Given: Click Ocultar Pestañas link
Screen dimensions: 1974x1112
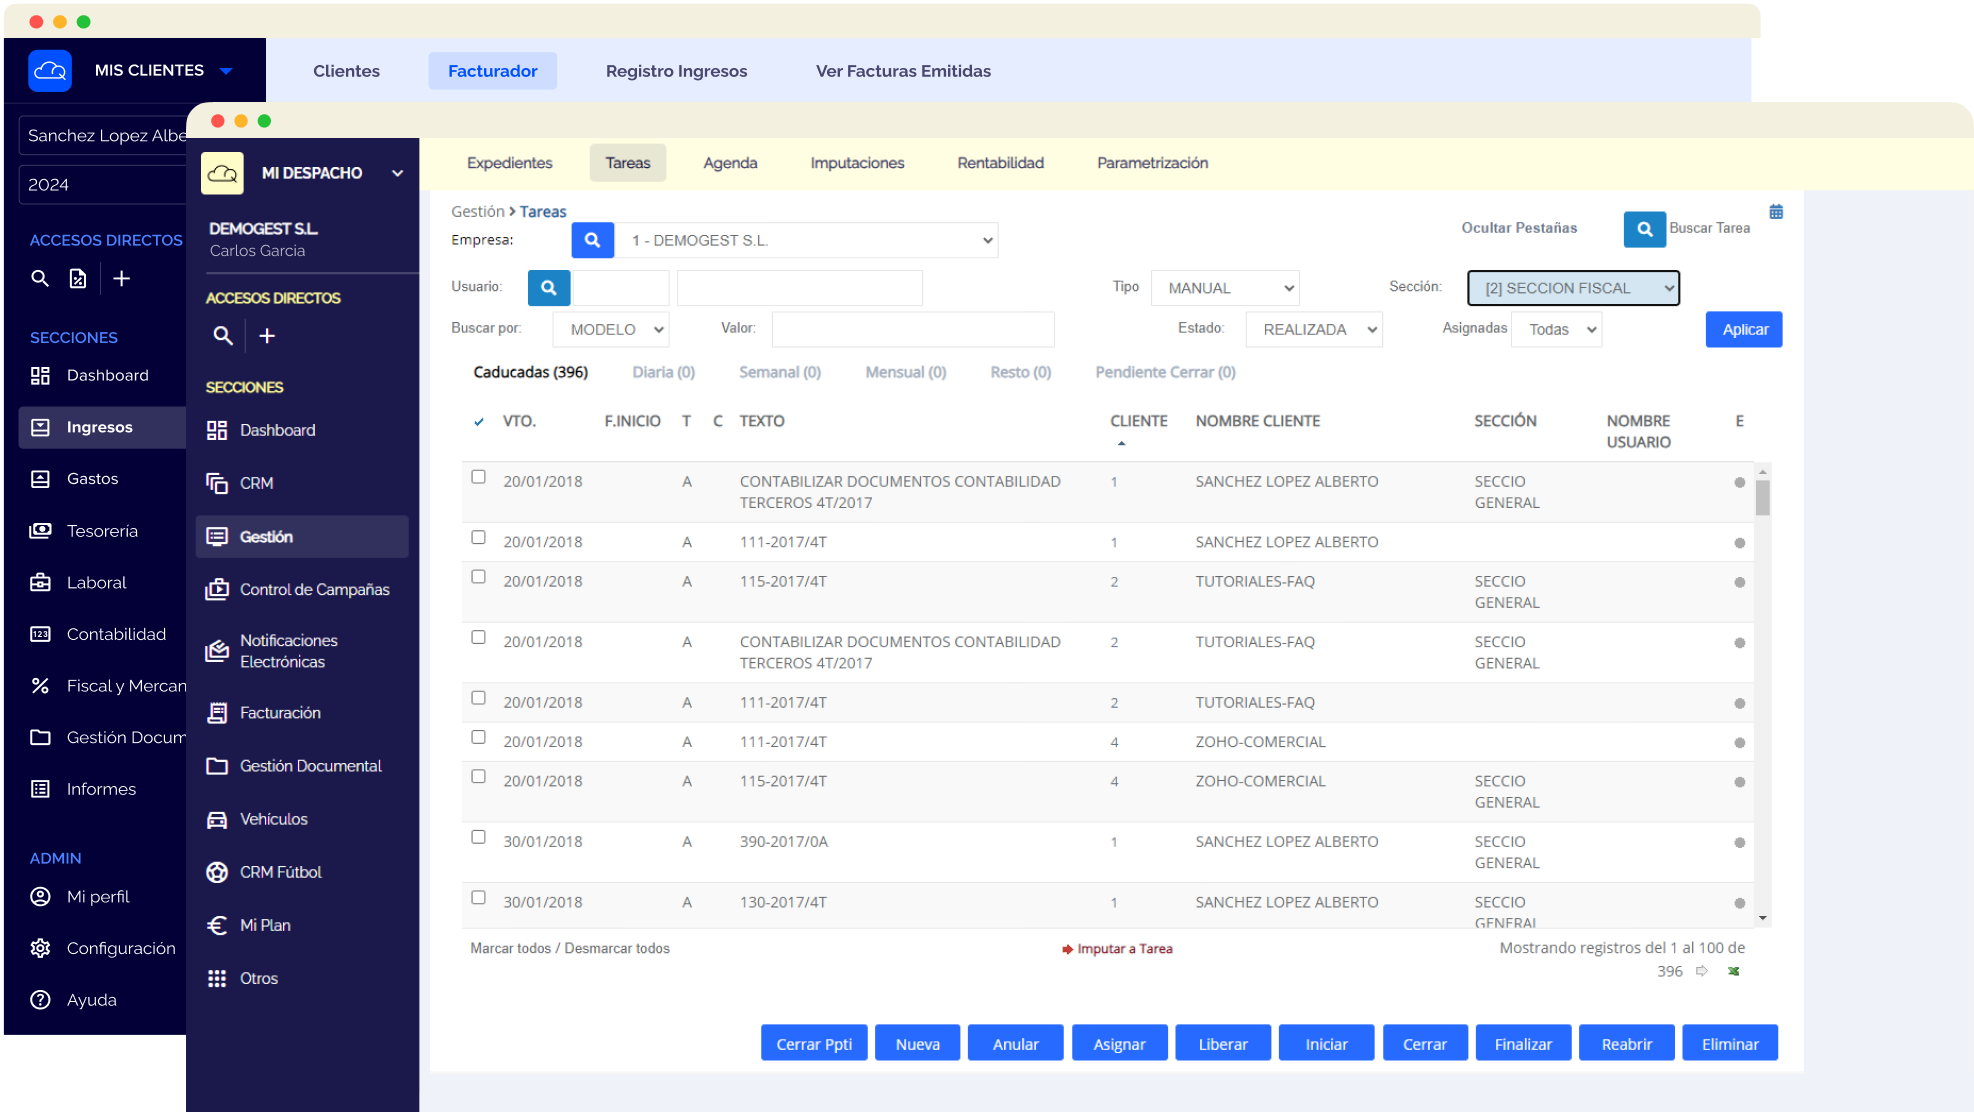Looking at the screenshot, I should (1519, 228).
